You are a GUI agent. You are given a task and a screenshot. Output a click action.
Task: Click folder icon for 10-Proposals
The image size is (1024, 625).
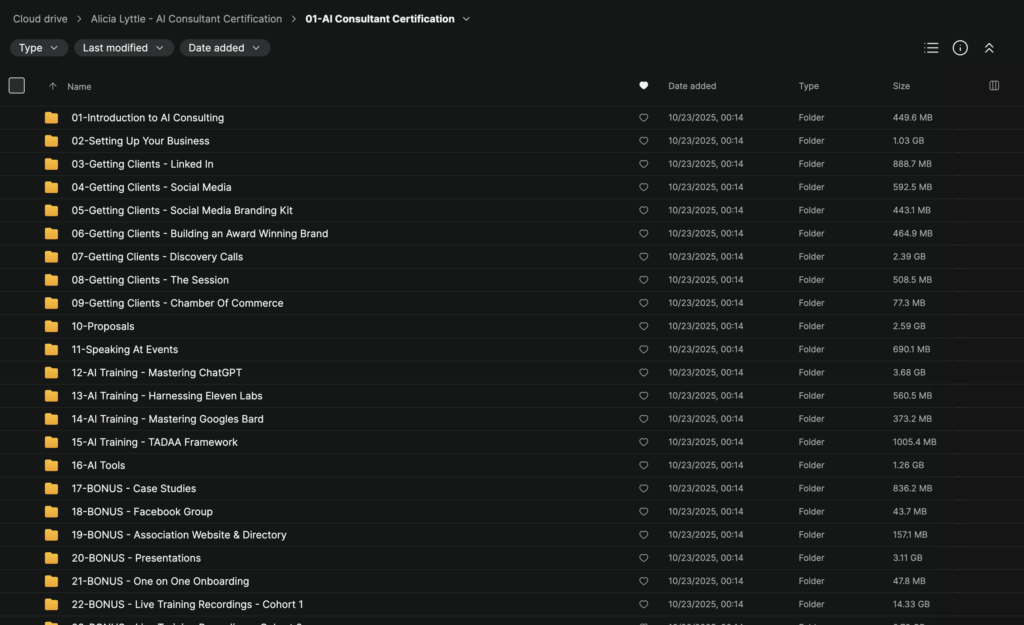(51, 326)
